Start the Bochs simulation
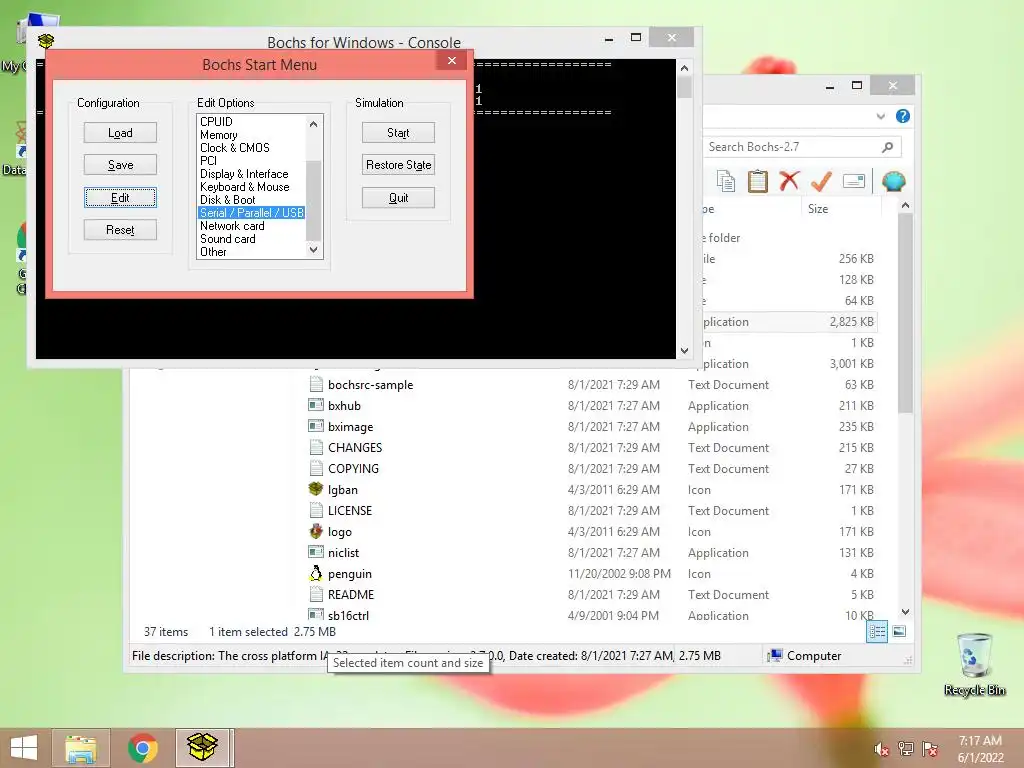This screenshot has height=768, width=1024. pyautogui.click(x=398, y=133)
